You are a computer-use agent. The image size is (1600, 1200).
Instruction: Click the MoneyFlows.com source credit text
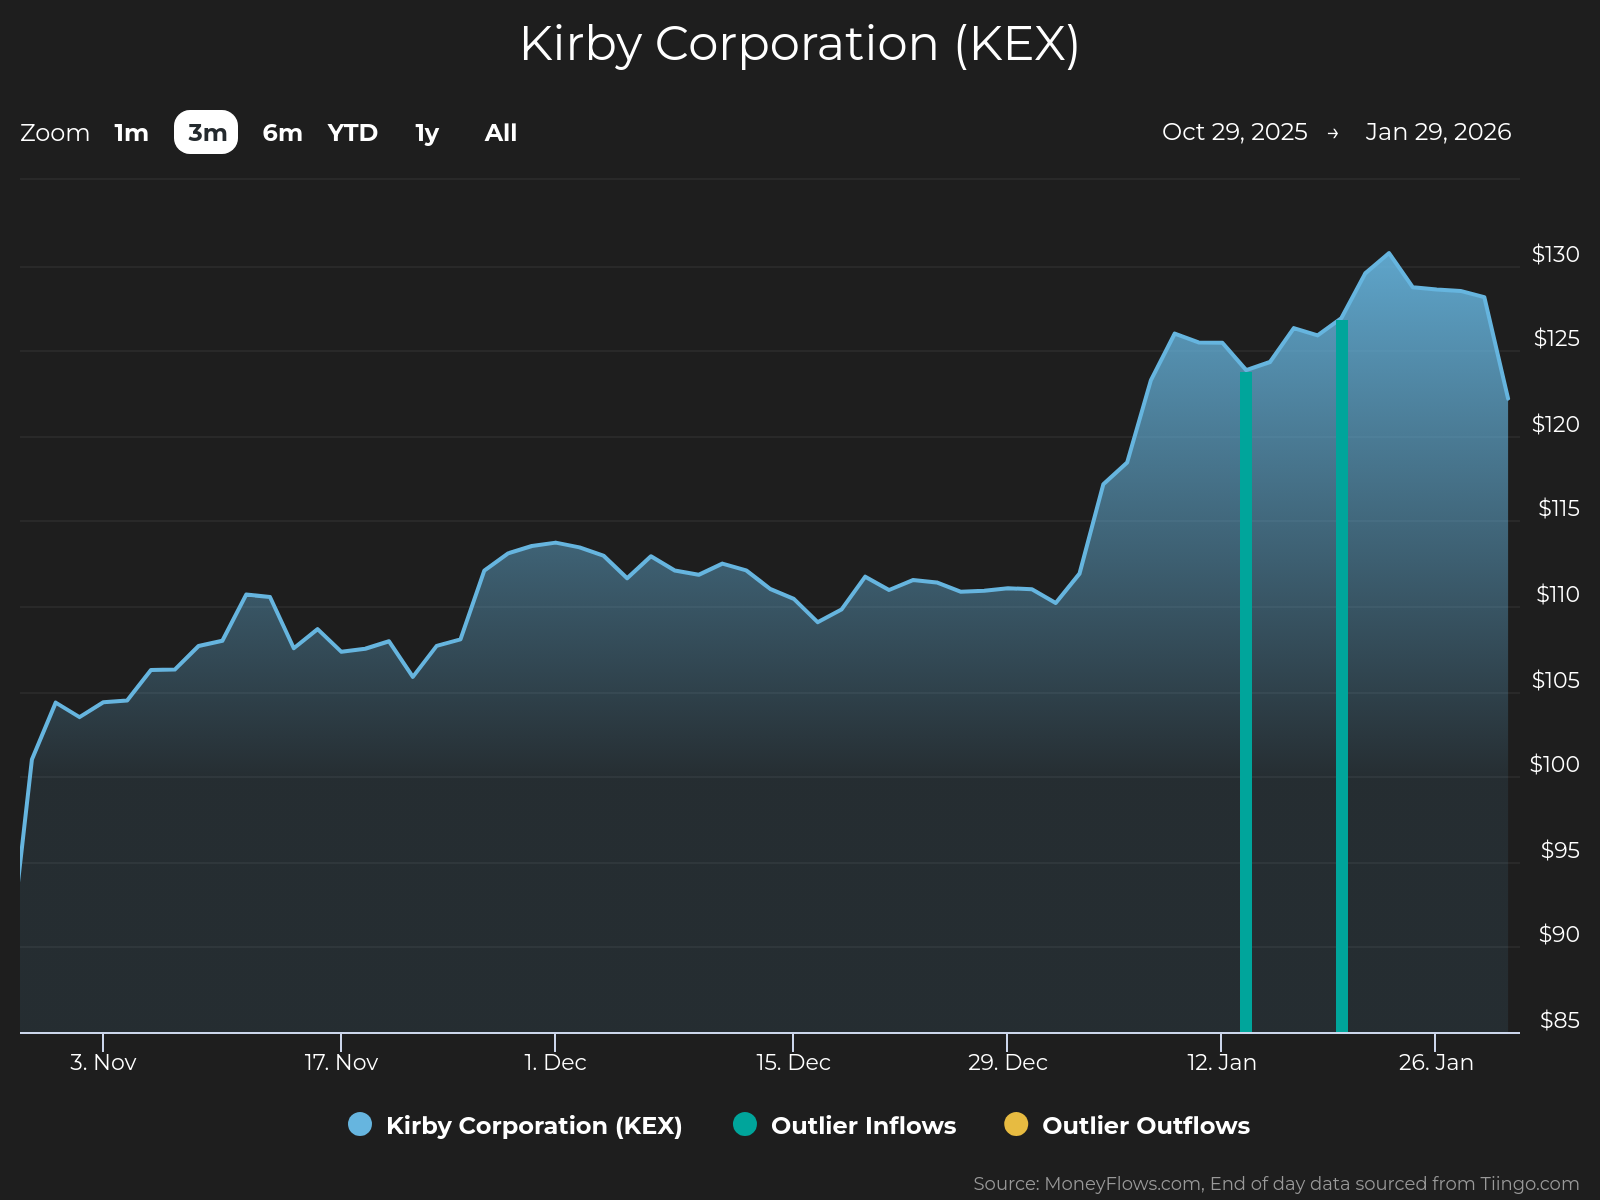[x=1276, y=1184]
